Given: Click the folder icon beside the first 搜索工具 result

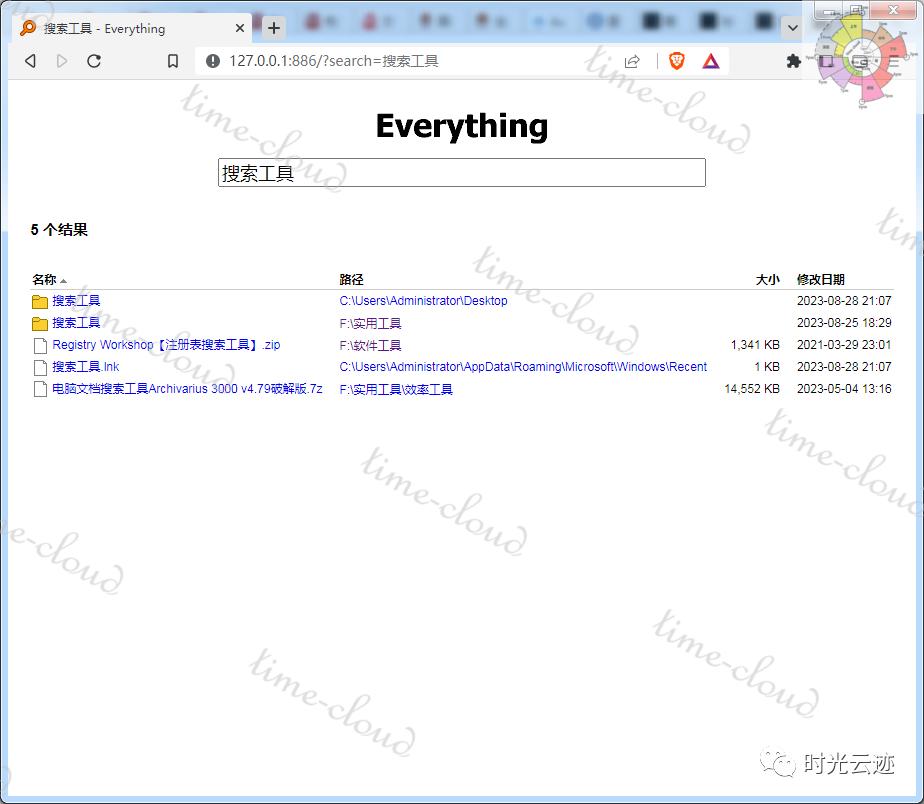Looking at the screenshot, I should point(41,300).
